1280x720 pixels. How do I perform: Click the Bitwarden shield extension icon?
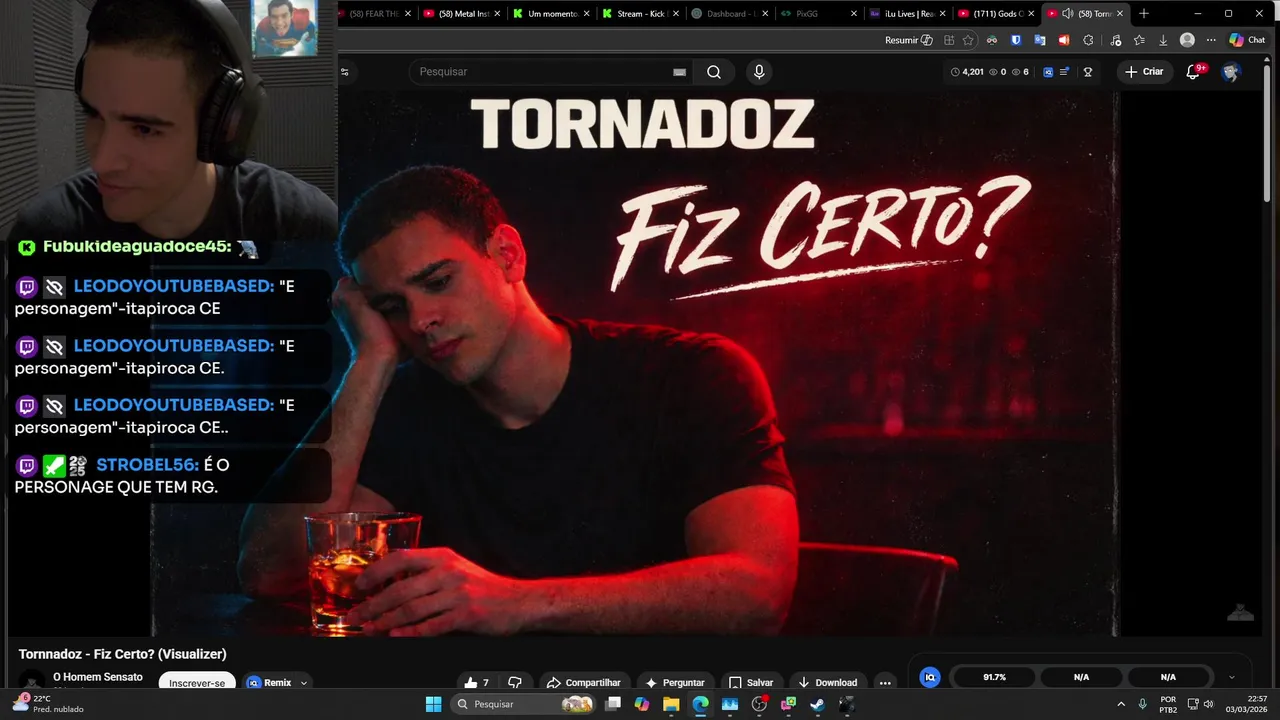click(x=1016, y=40)
